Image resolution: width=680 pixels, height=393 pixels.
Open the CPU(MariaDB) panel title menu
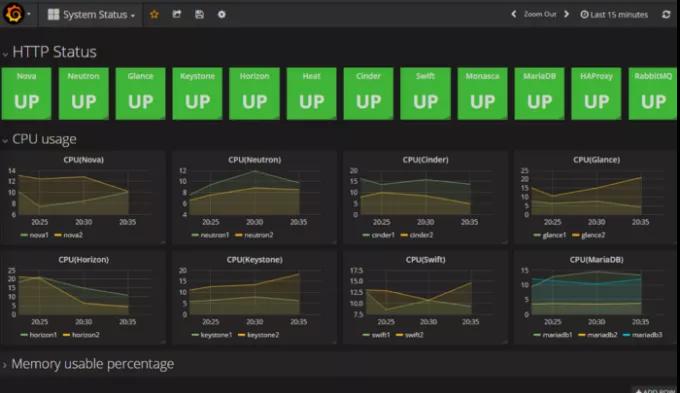coord(596,259)
